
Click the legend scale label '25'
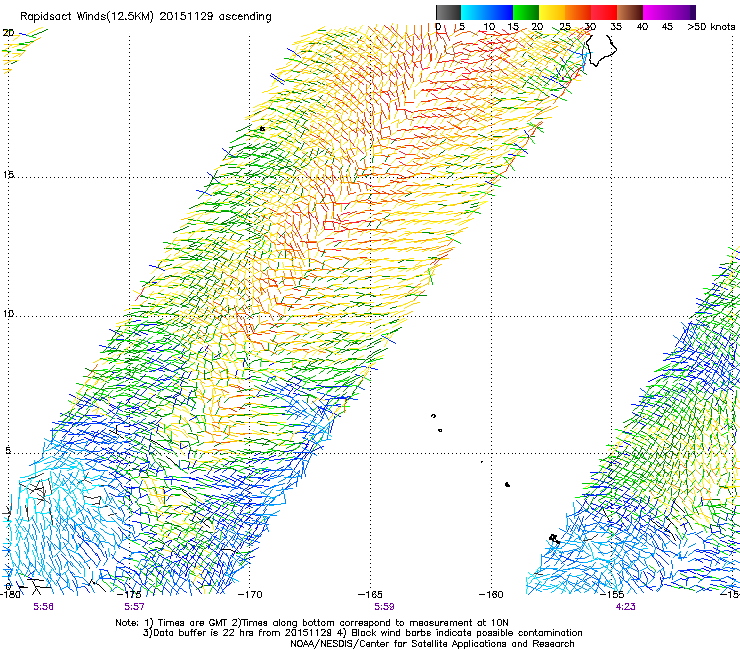(564, 27)
